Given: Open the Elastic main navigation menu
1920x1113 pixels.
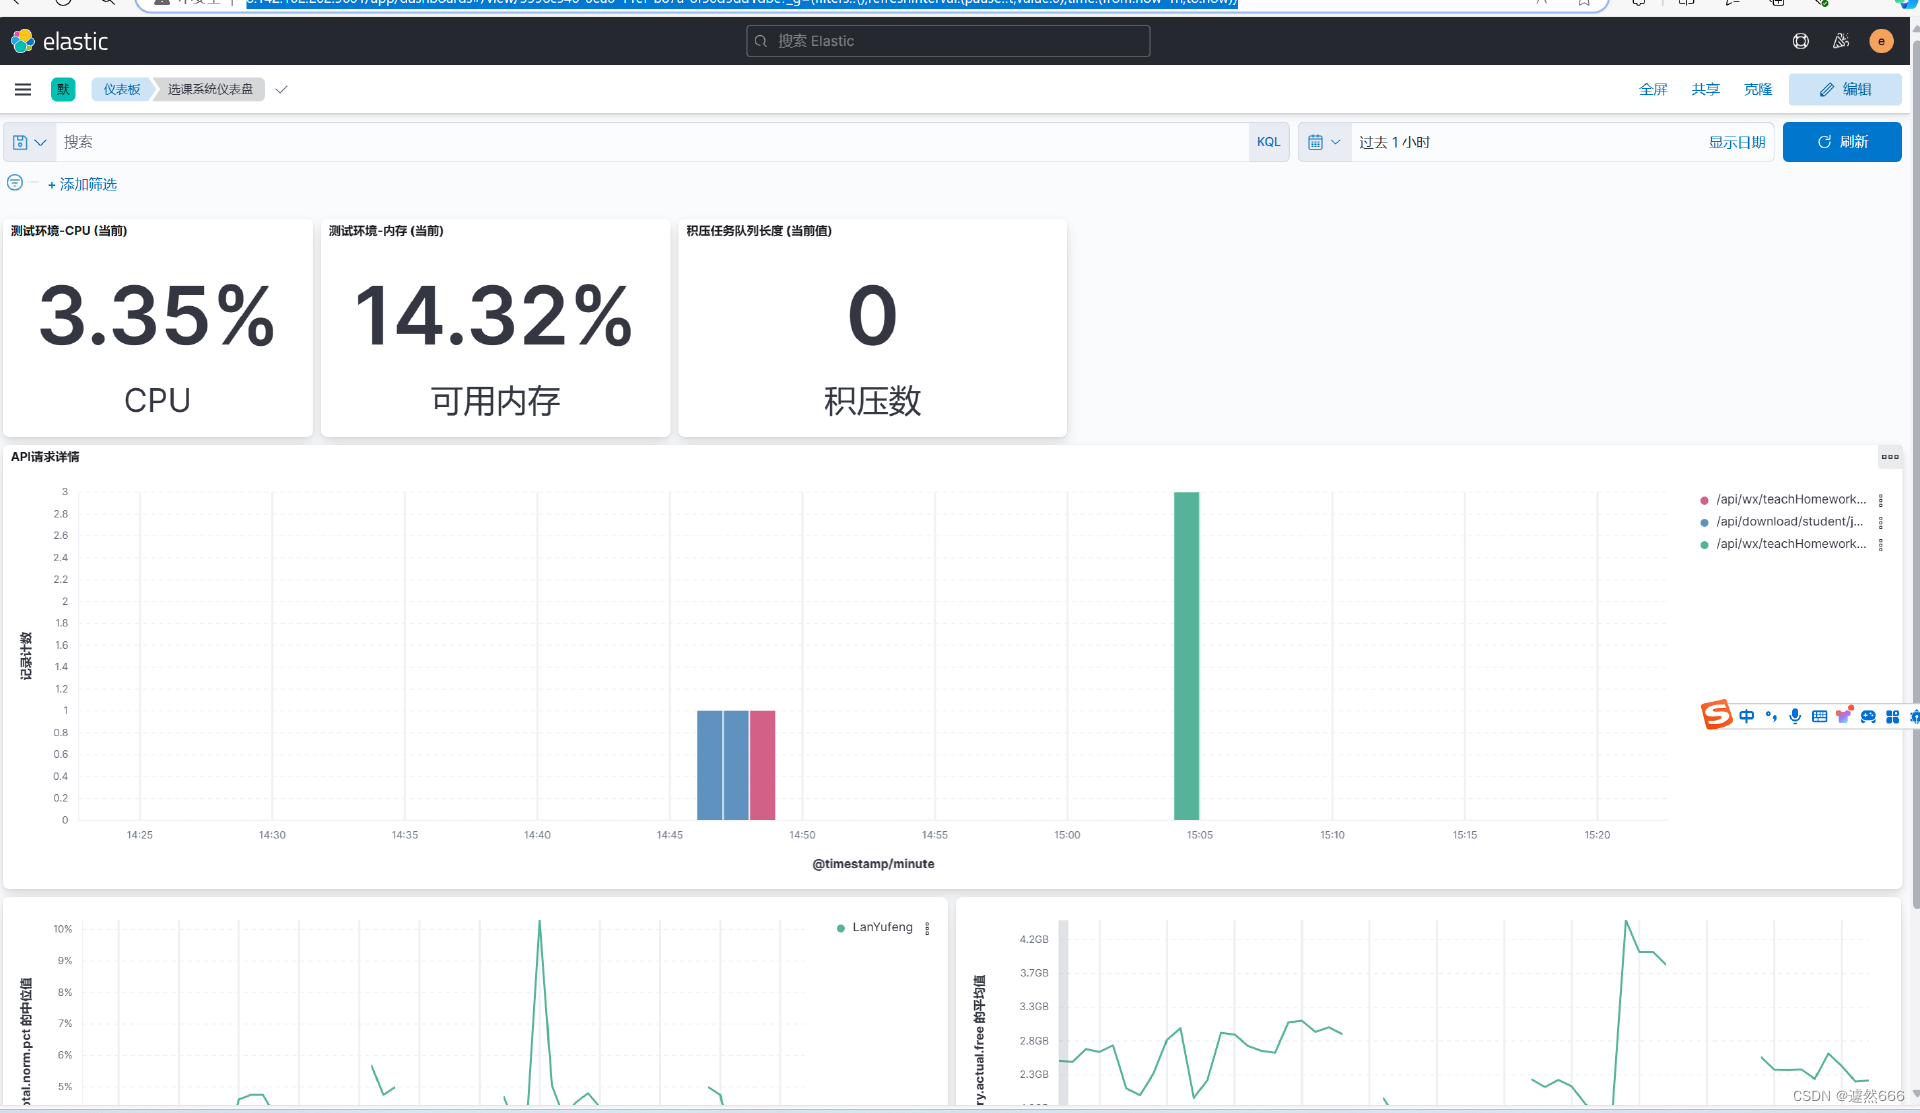Looking at the screenshot, I should (22, 89).
